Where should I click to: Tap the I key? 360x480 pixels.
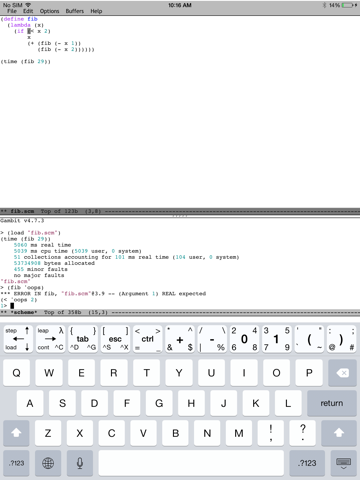pyautogui.click(x=244, y=373)
